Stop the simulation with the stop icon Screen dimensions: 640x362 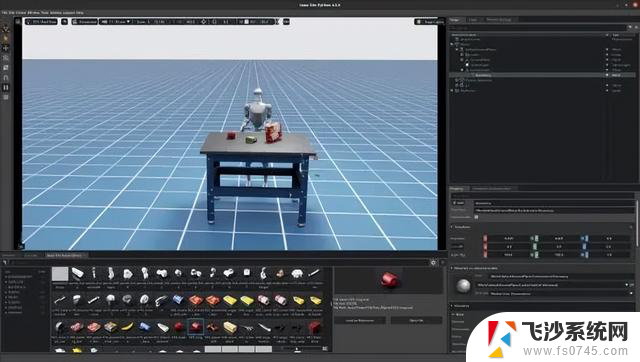(6, 97)
